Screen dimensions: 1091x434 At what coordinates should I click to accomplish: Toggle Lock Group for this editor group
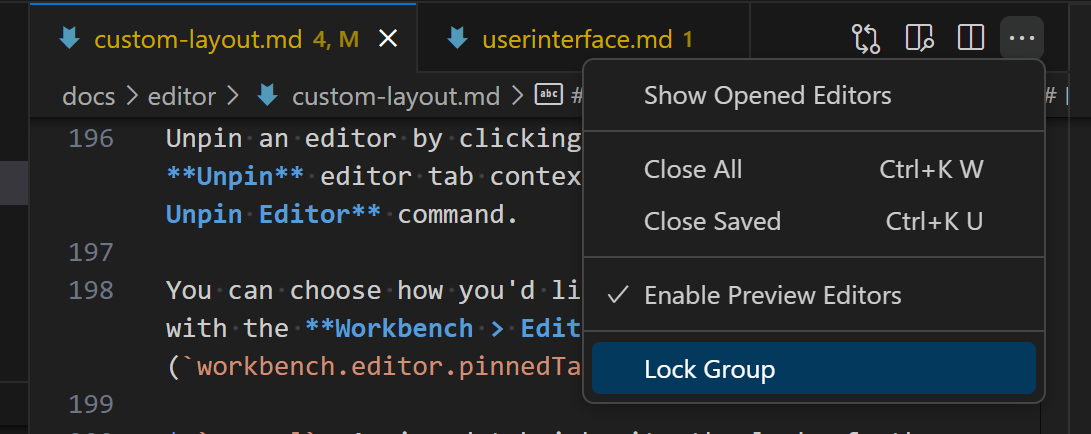(x=710, y=369)
